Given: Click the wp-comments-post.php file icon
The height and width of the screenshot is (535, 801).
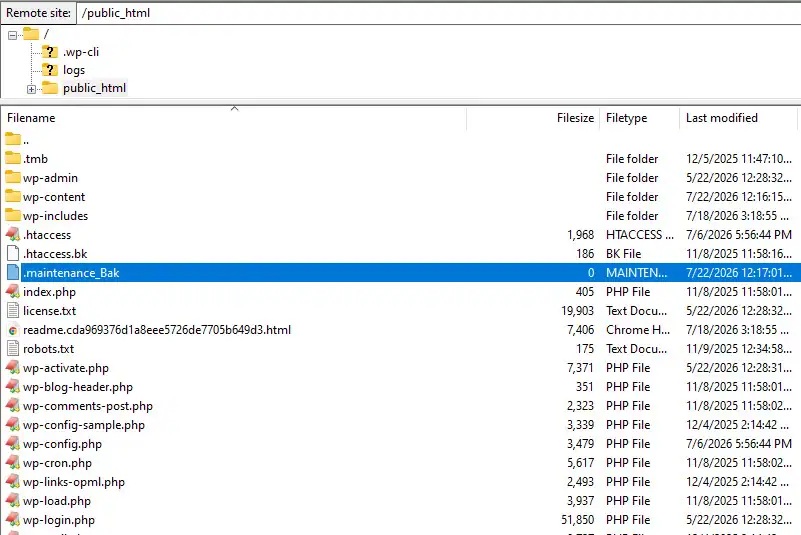Looking at the screenshot, I should tap(13, 406).
